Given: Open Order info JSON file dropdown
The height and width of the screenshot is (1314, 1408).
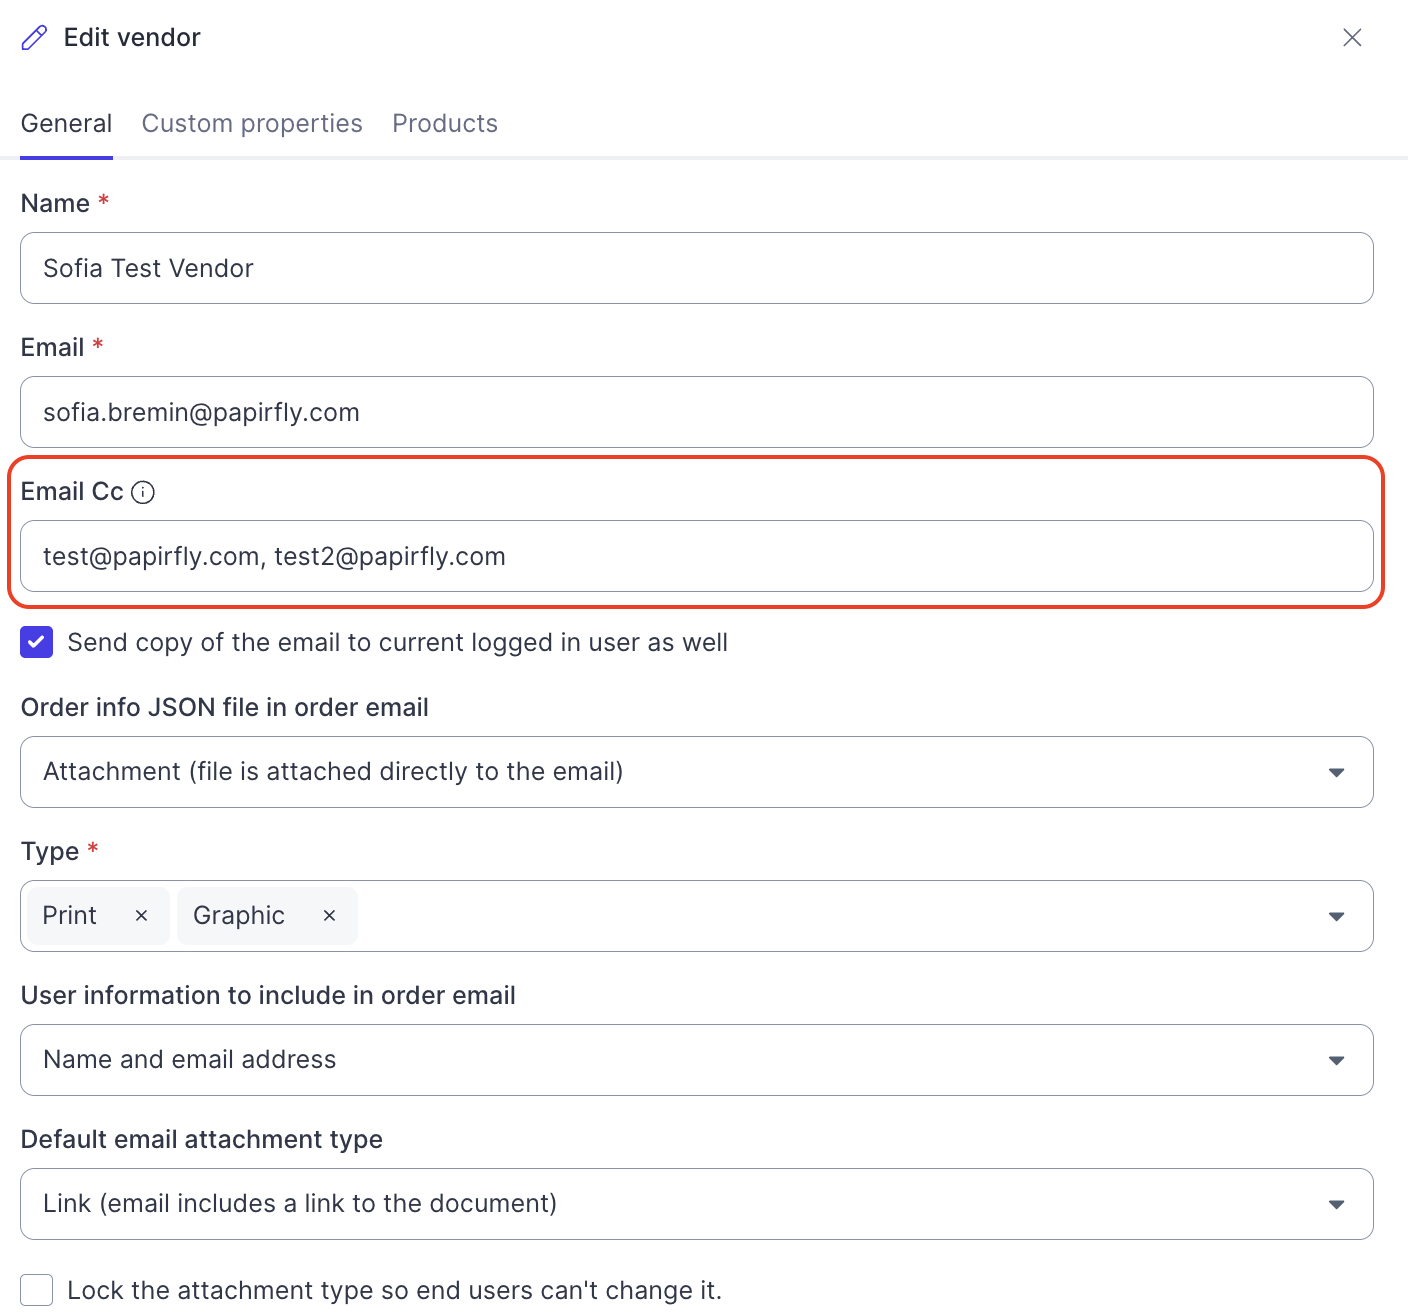Looking at the screenshot, I should [x=697, y=772].
